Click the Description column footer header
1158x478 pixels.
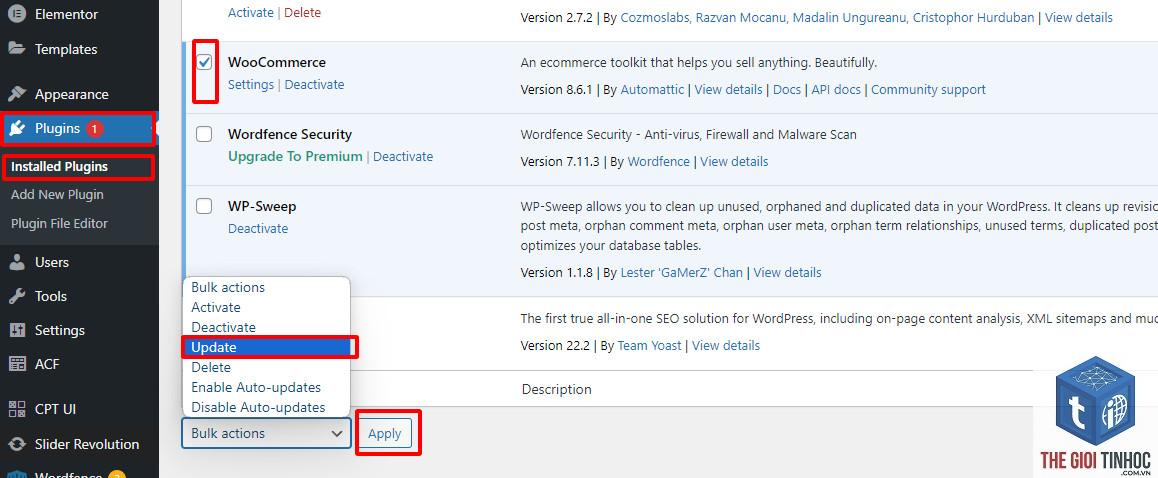pyautogui.click(x=556, y=389)
